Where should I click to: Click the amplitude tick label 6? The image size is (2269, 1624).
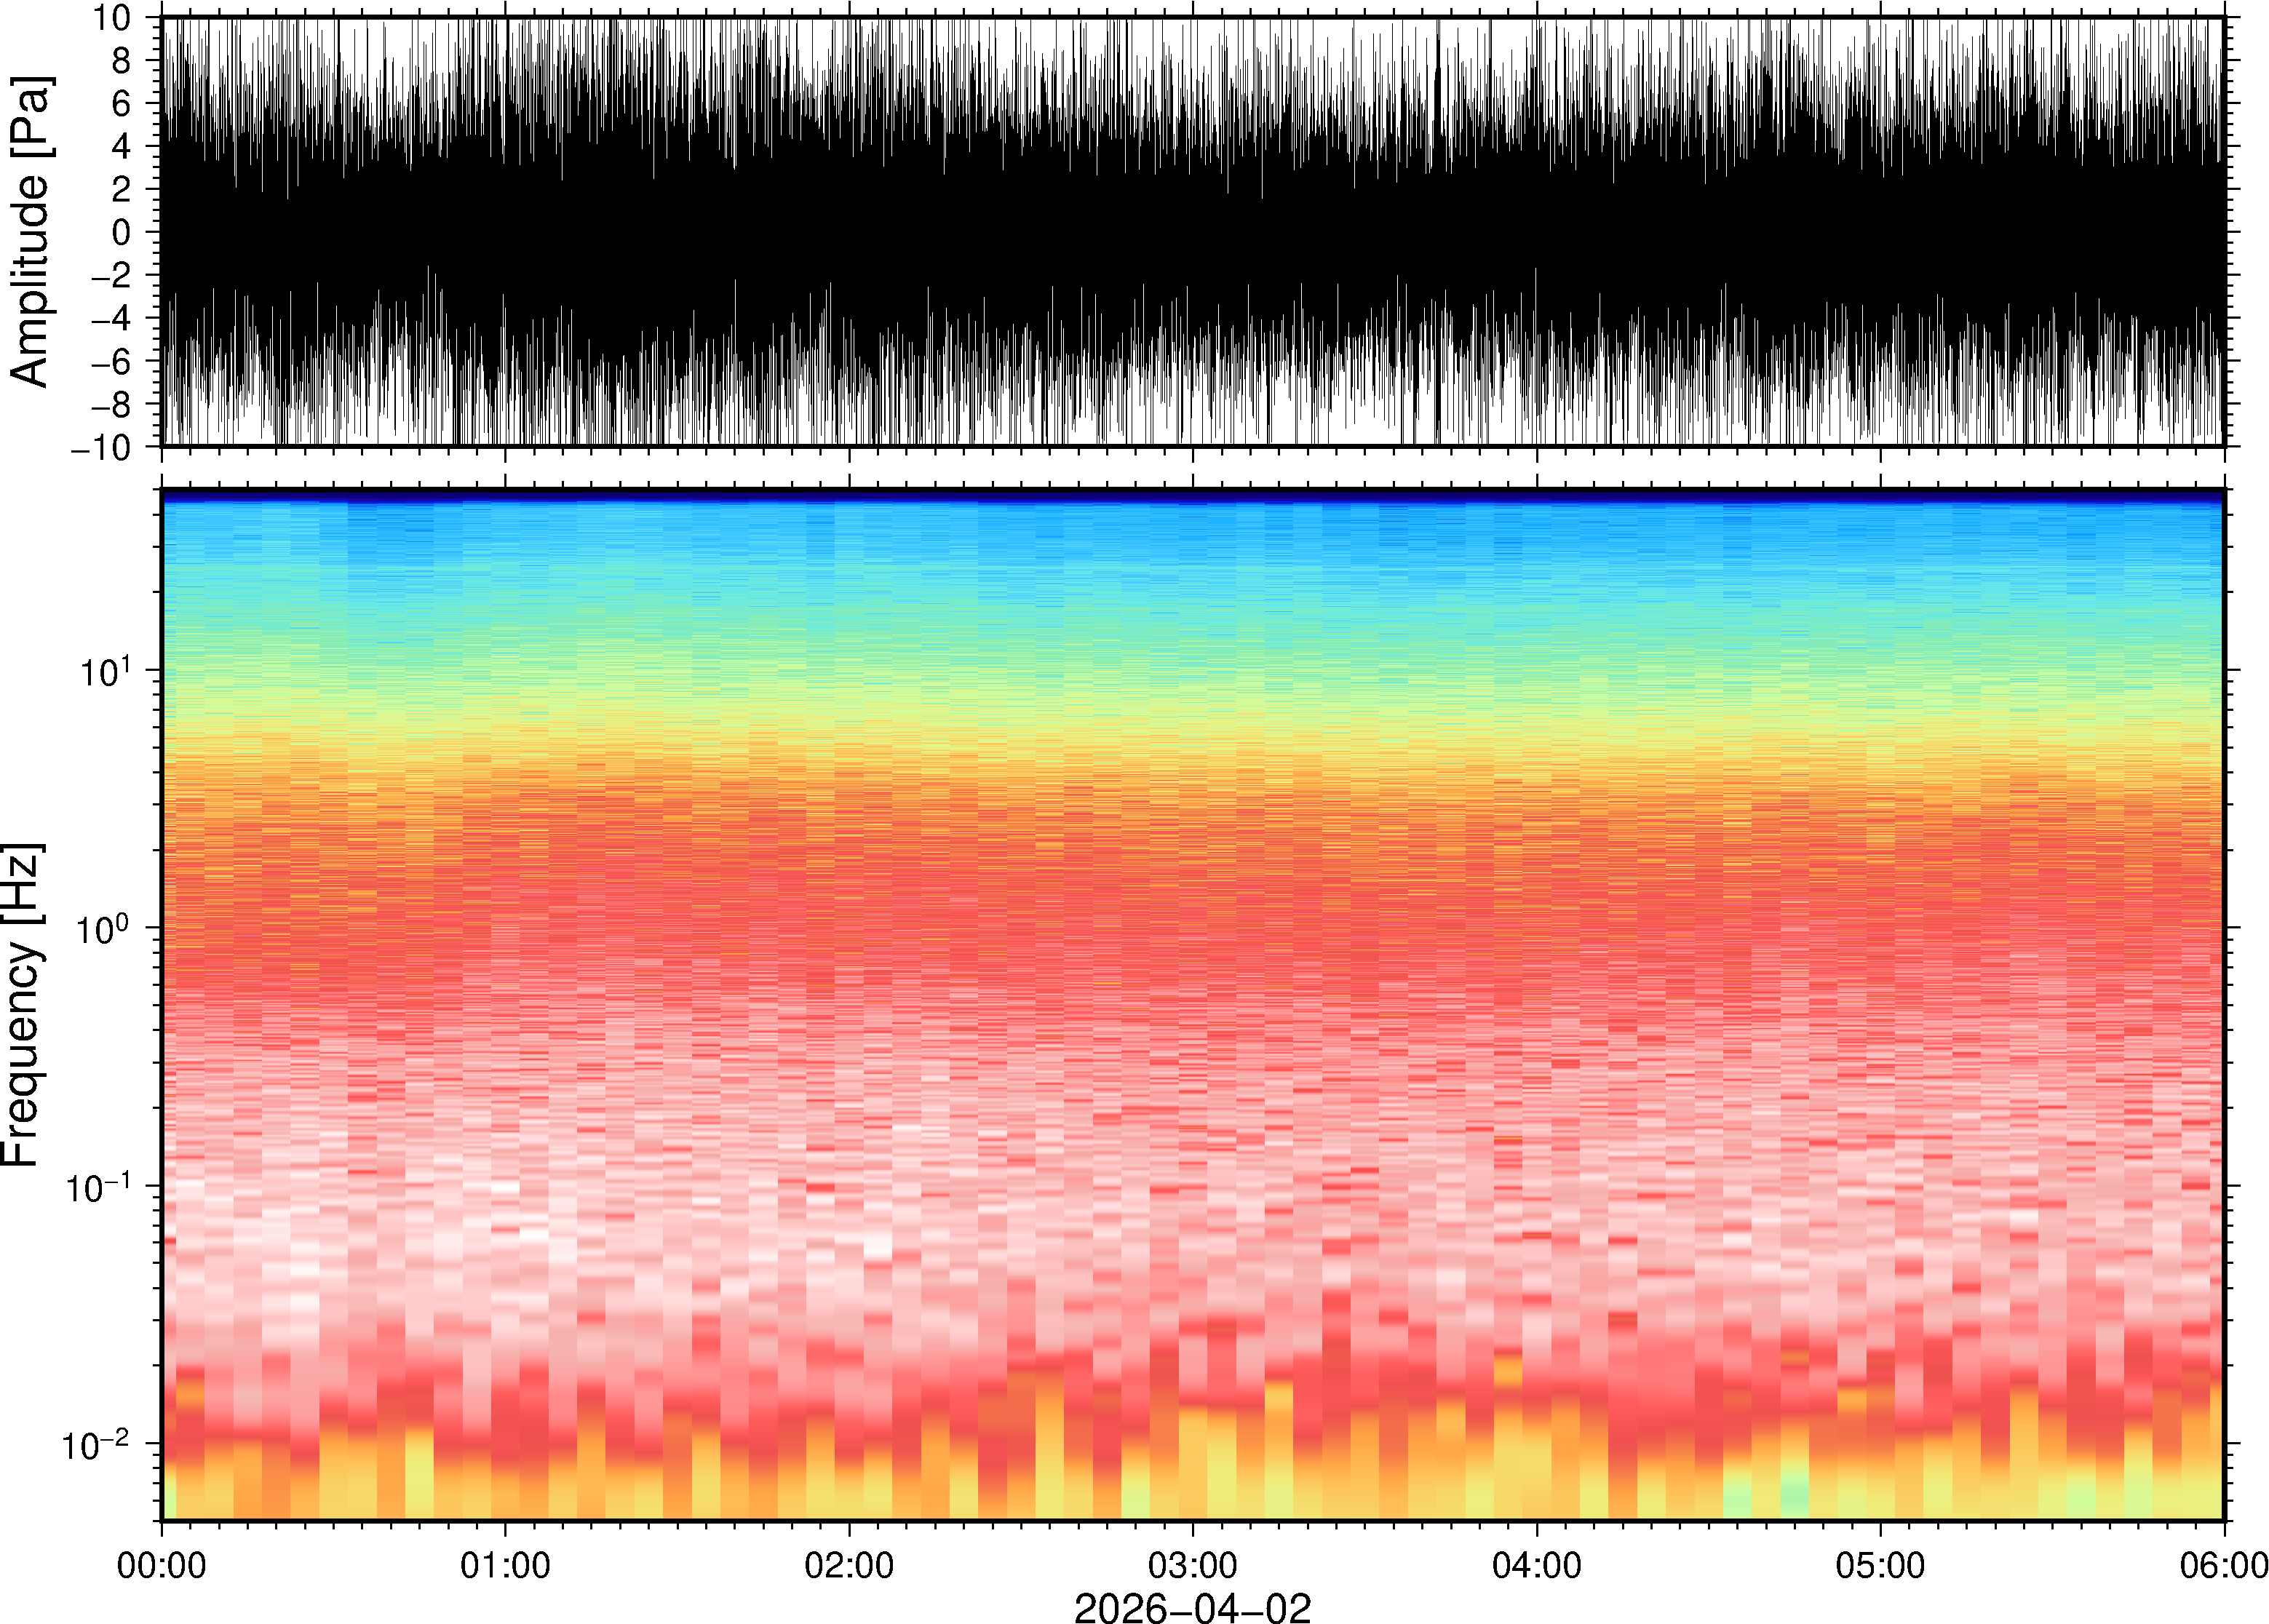coord(122,103)
